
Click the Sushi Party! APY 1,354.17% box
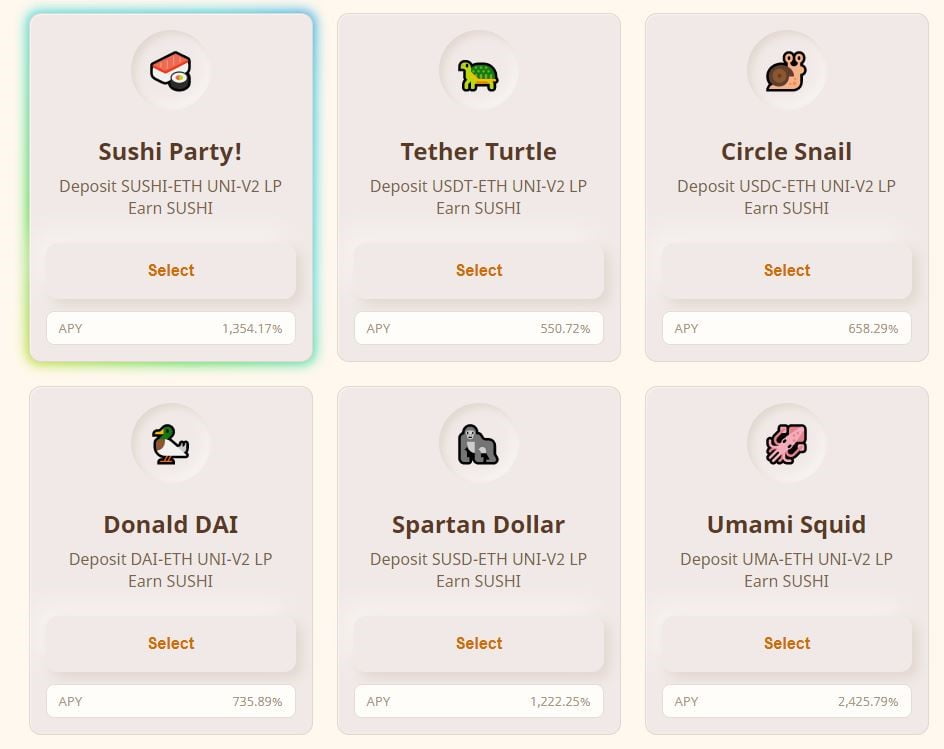171,328
